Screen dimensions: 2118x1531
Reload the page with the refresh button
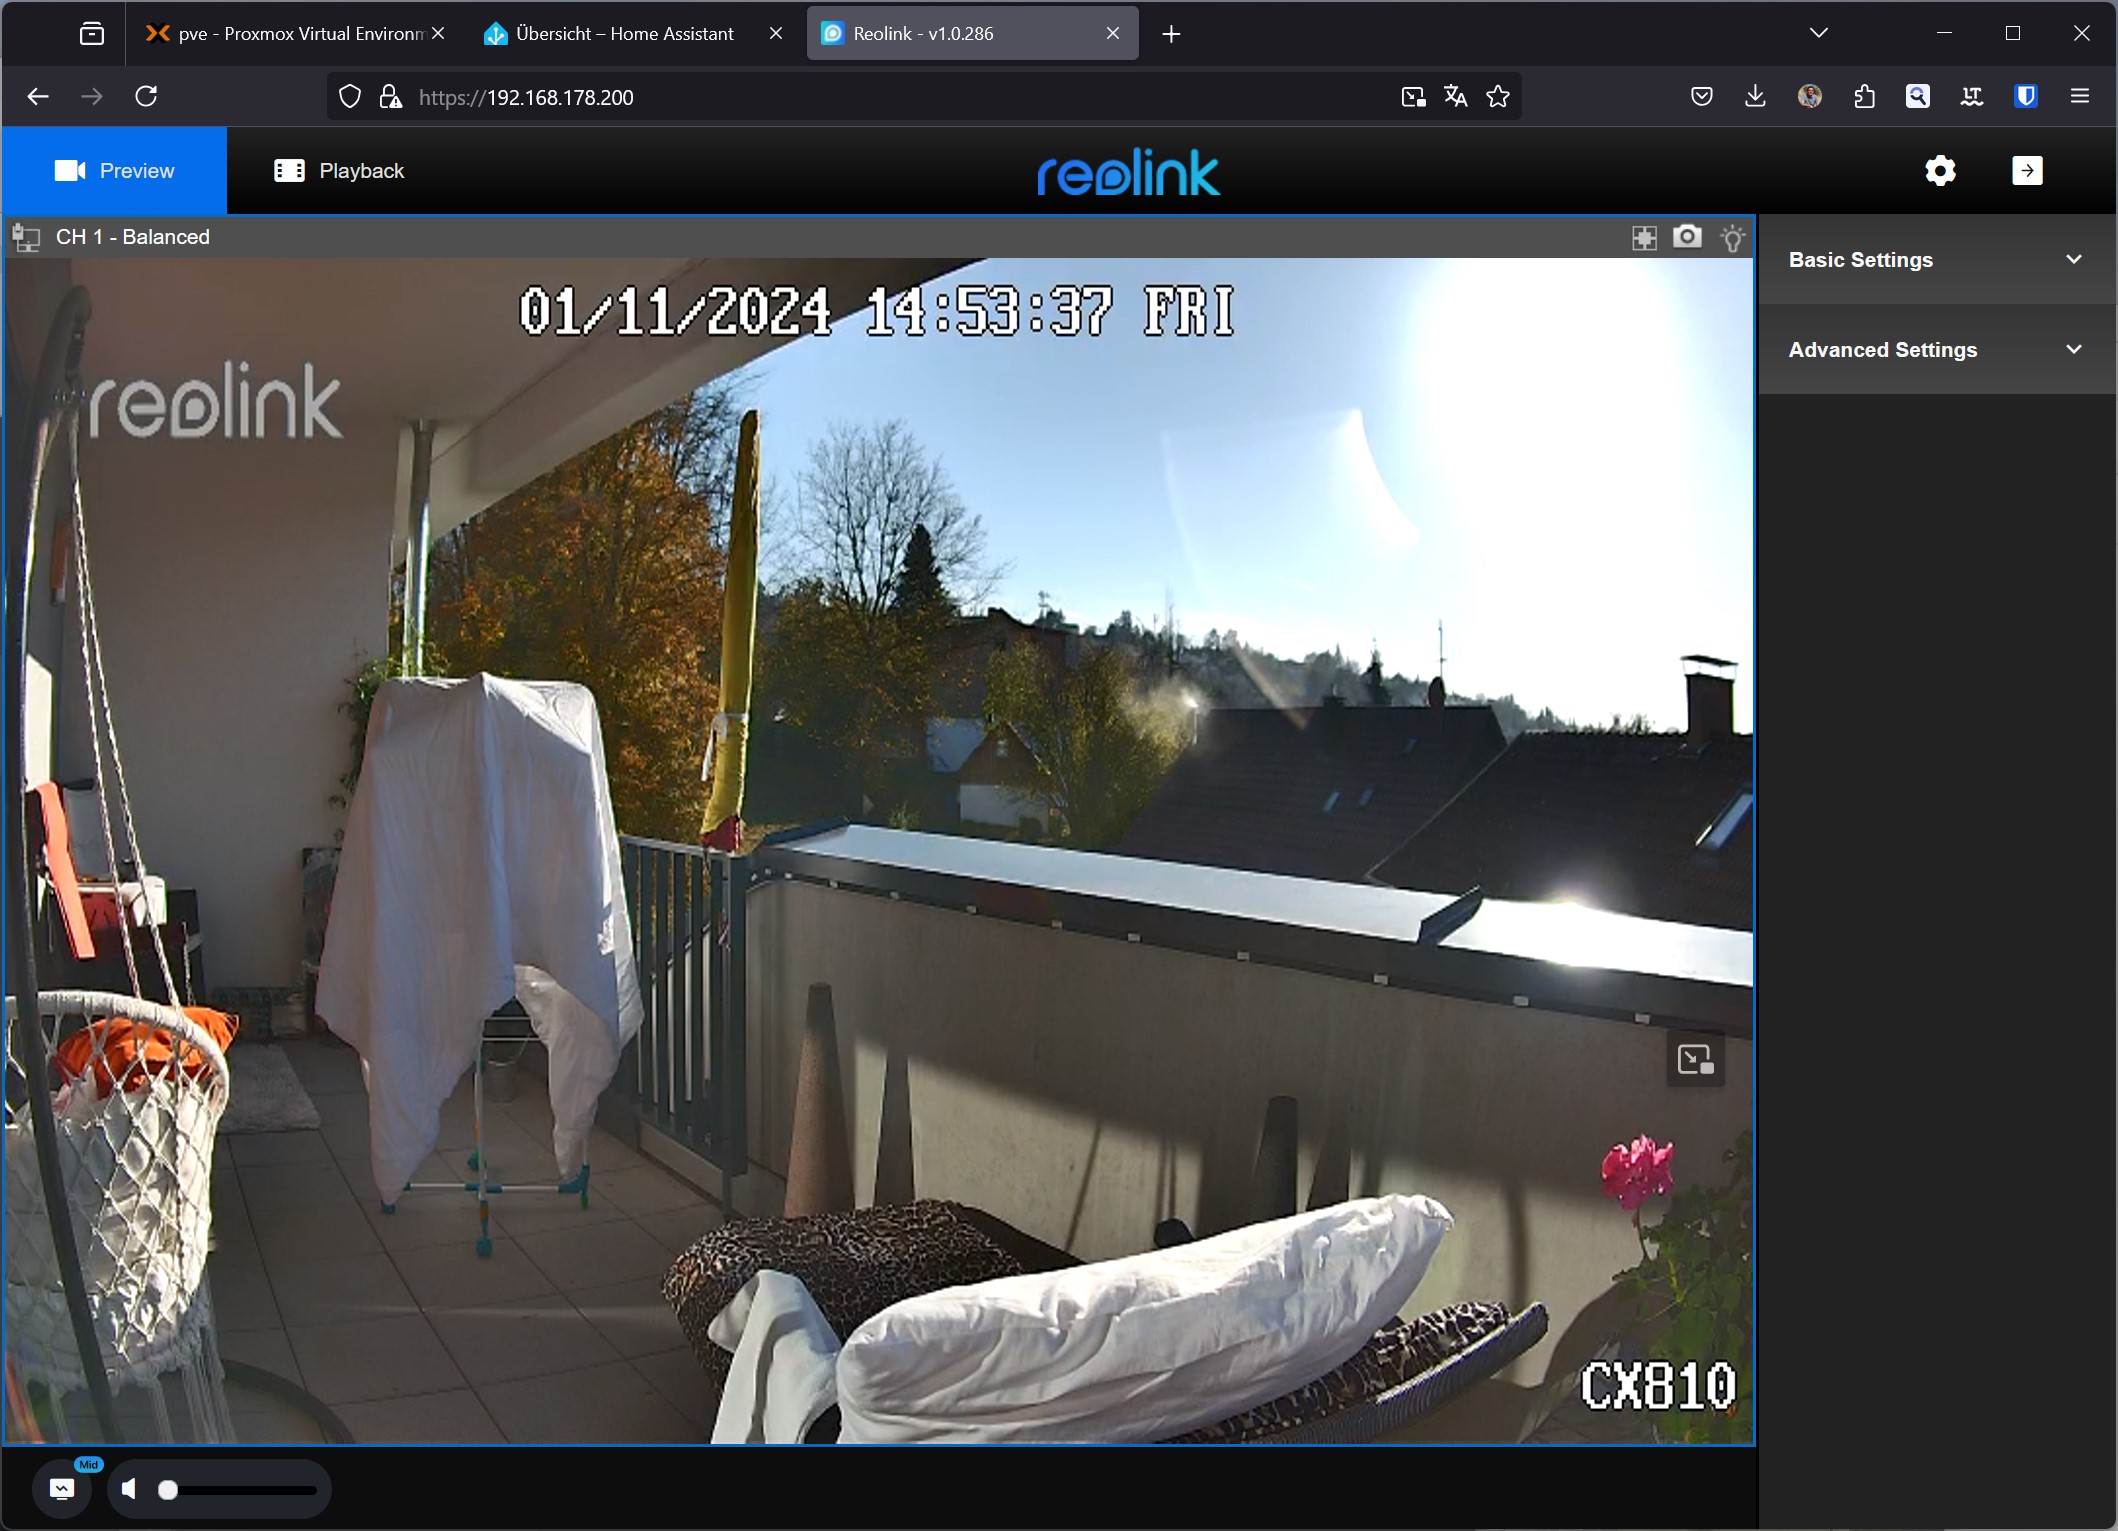click(x=146, y=97)
